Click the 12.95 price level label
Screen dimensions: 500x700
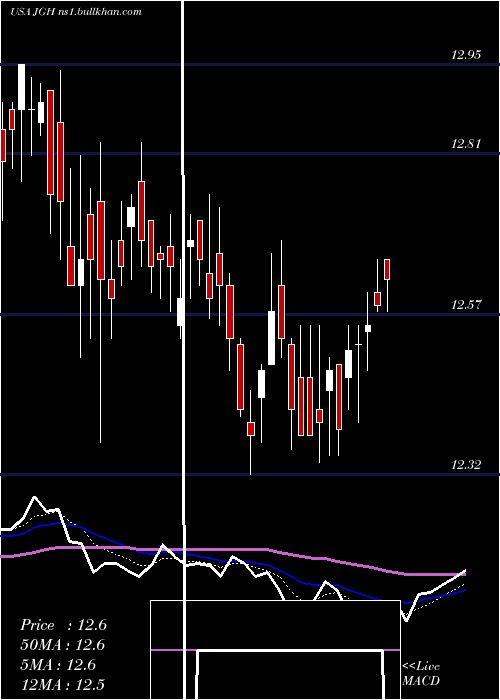point(466,55)
